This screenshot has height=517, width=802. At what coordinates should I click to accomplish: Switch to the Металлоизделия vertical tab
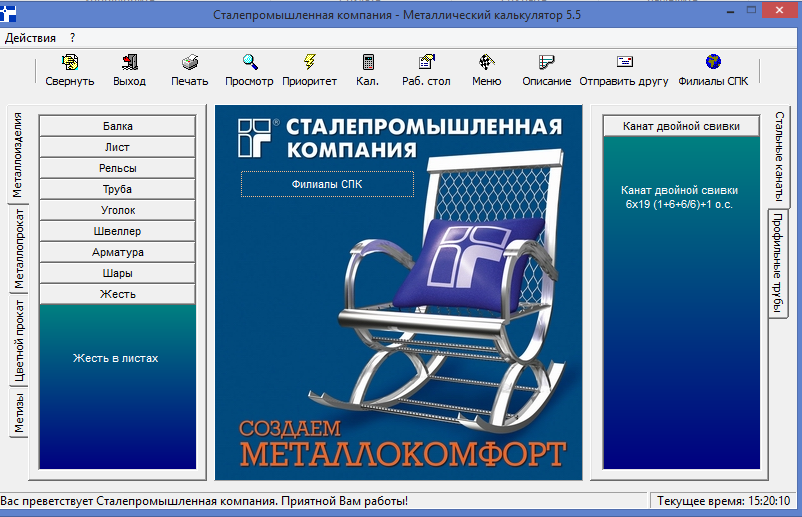click(x=17, y=155)
